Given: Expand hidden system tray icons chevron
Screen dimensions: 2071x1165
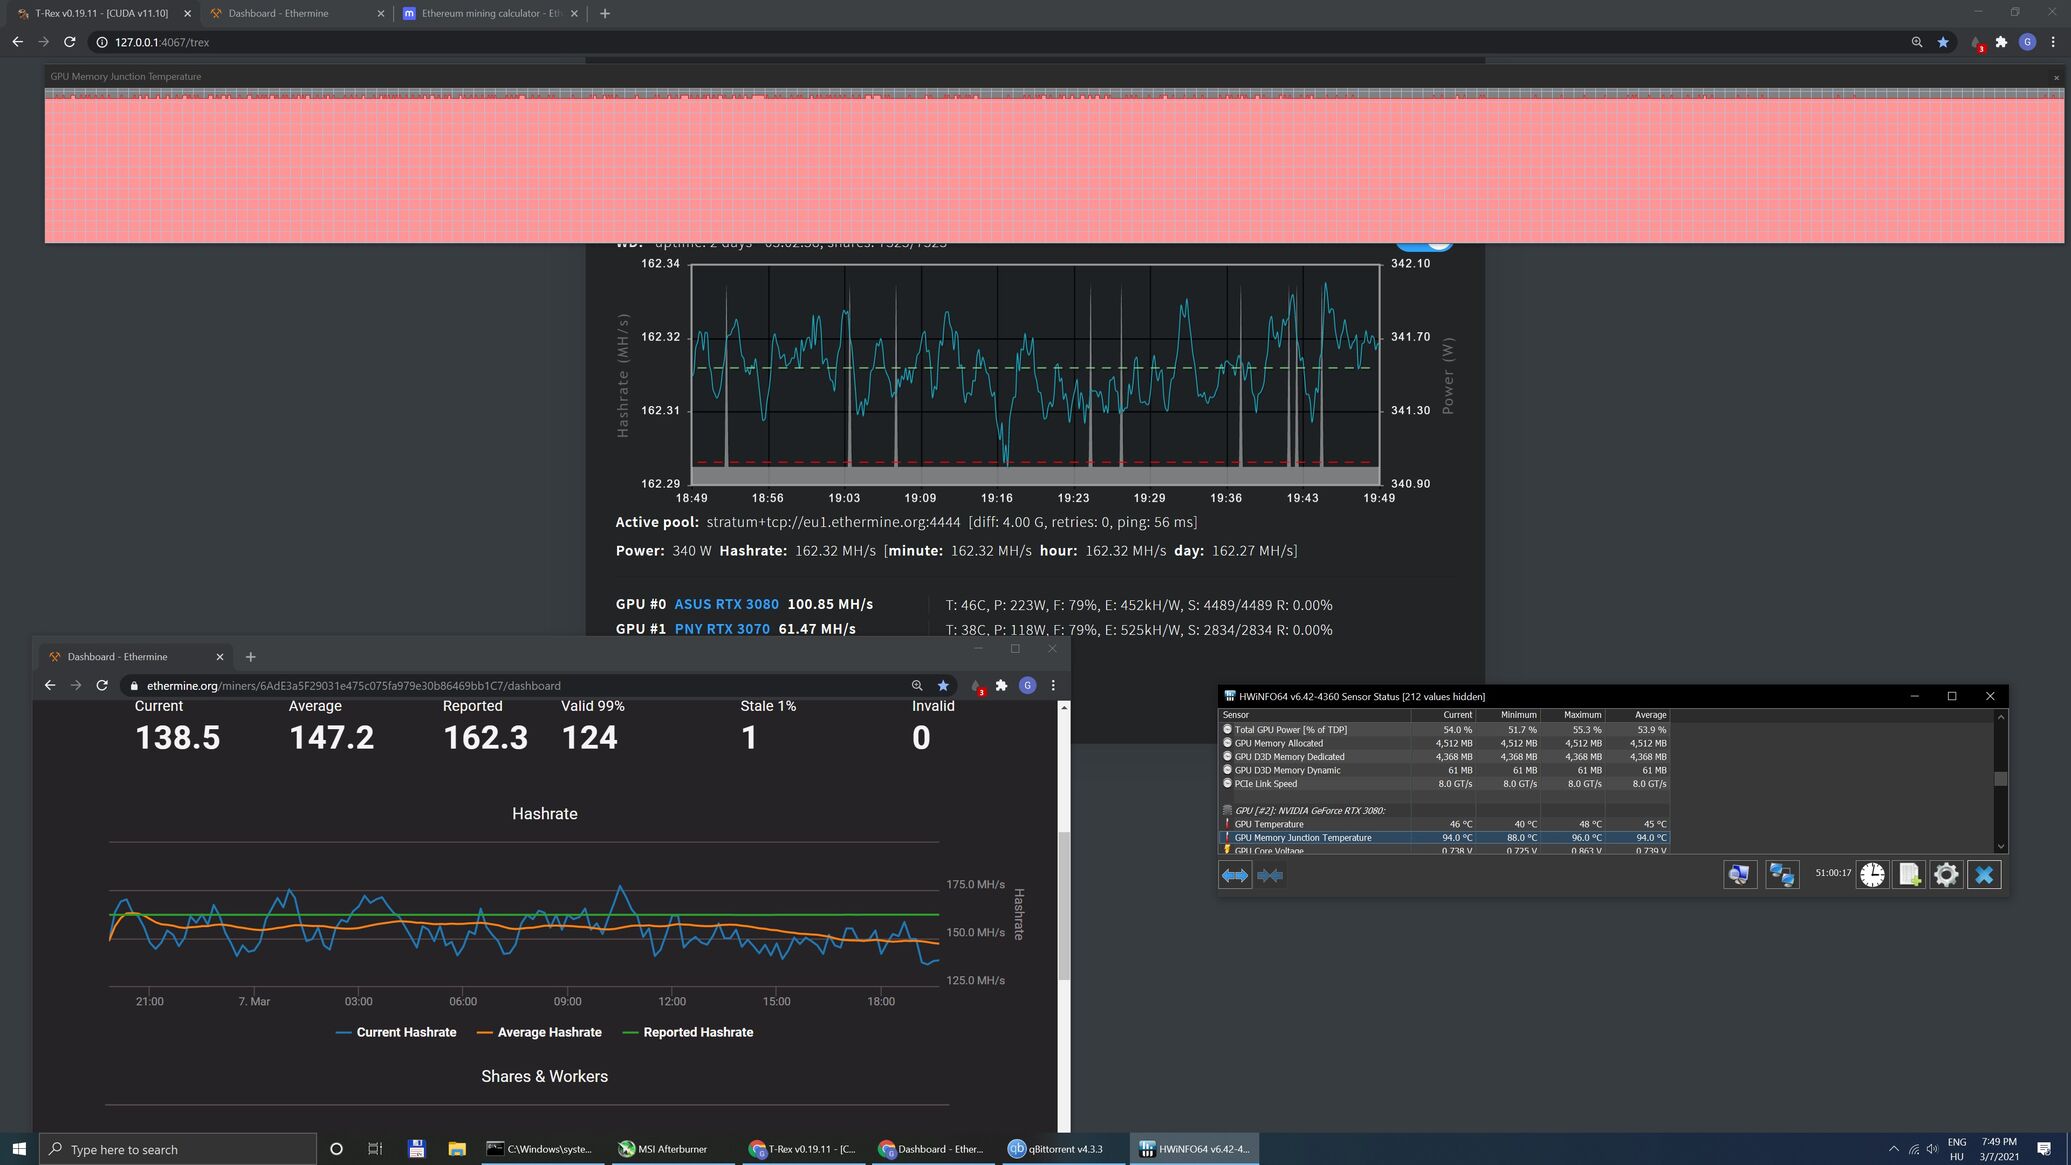Looking at the screenshot, I should click(x=1893, y=1149).
